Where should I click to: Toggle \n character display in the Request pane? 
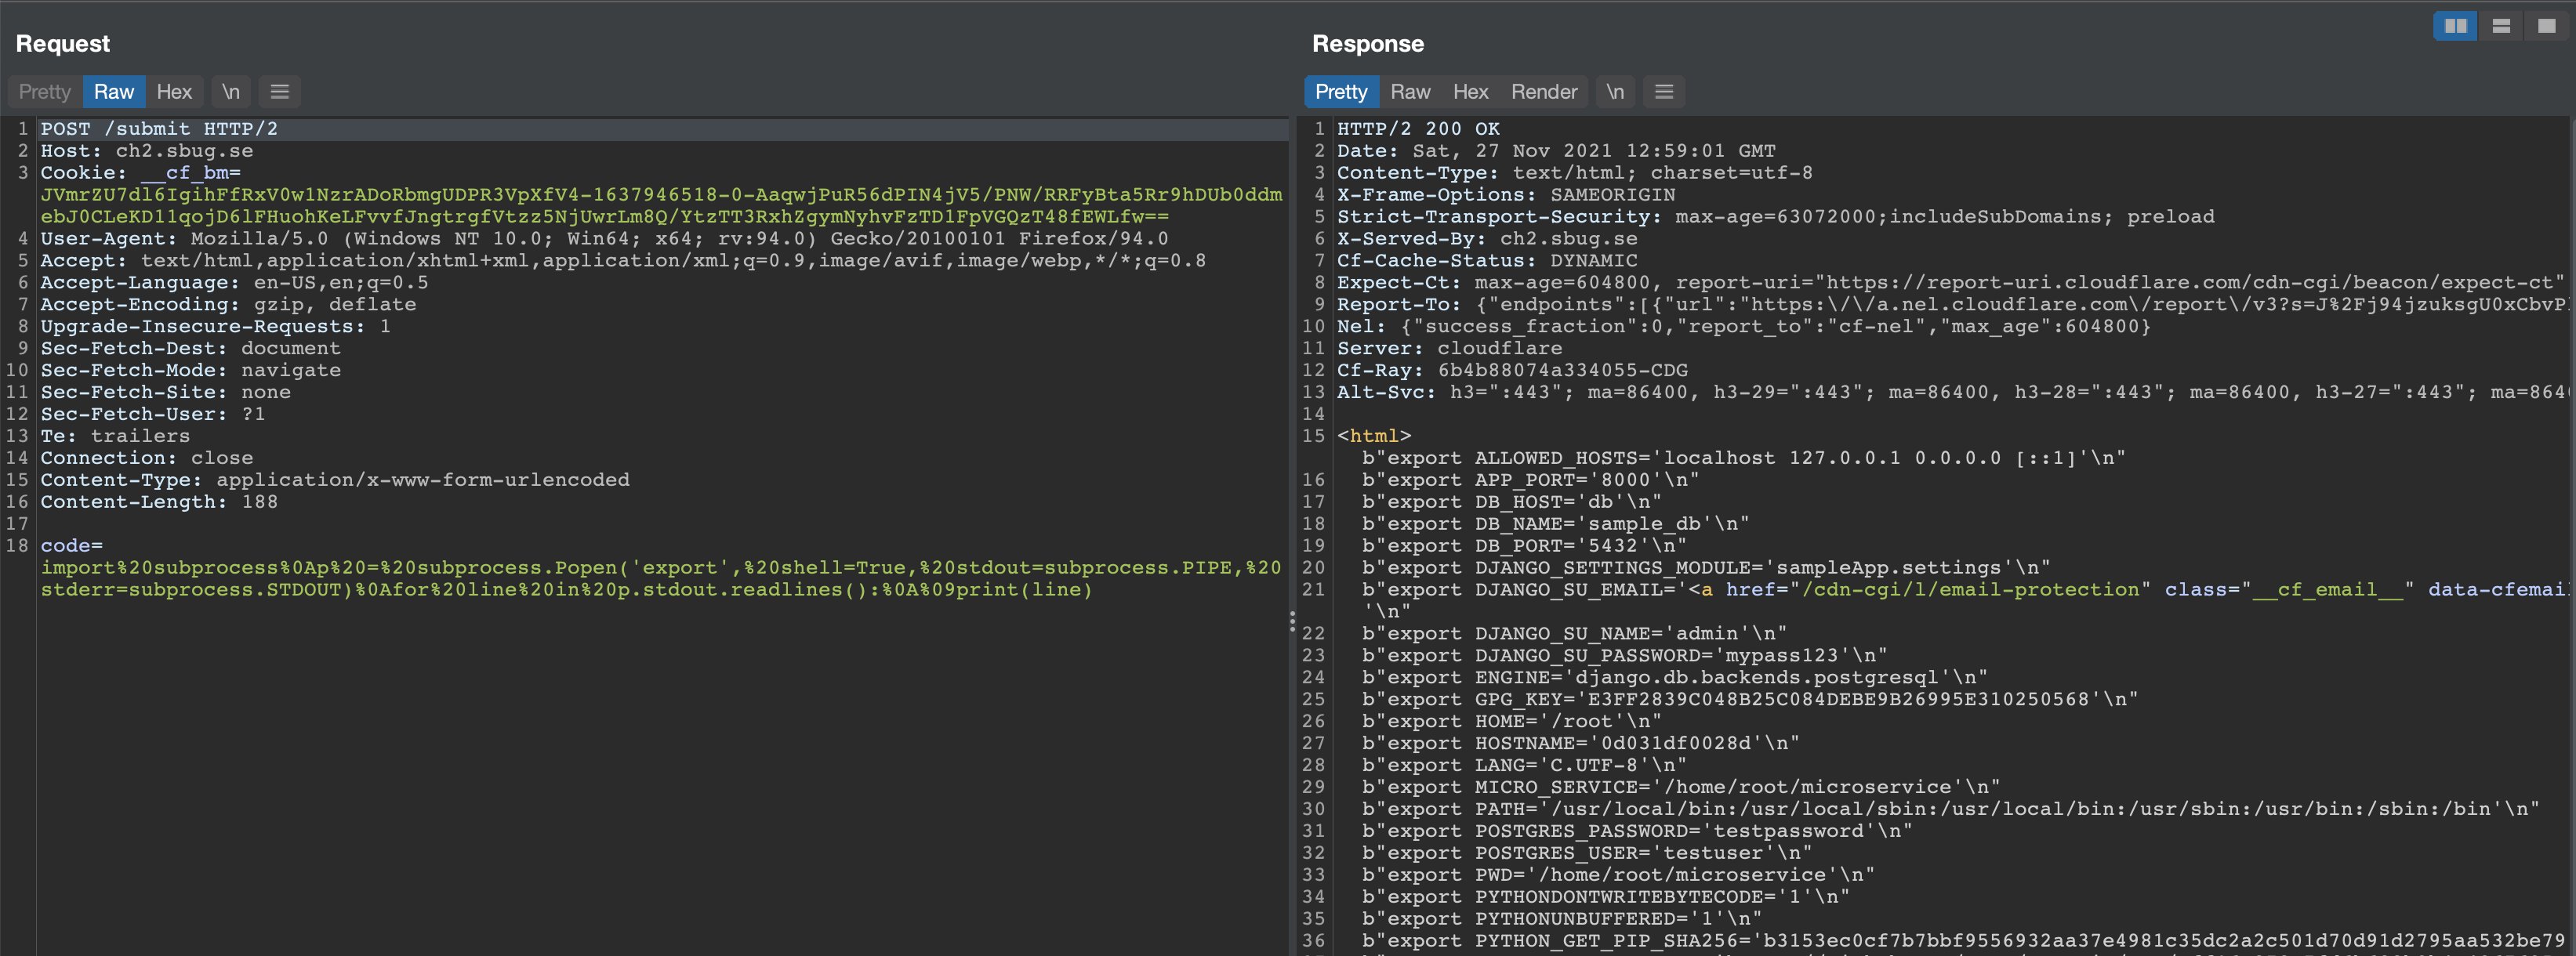point(230,91)
